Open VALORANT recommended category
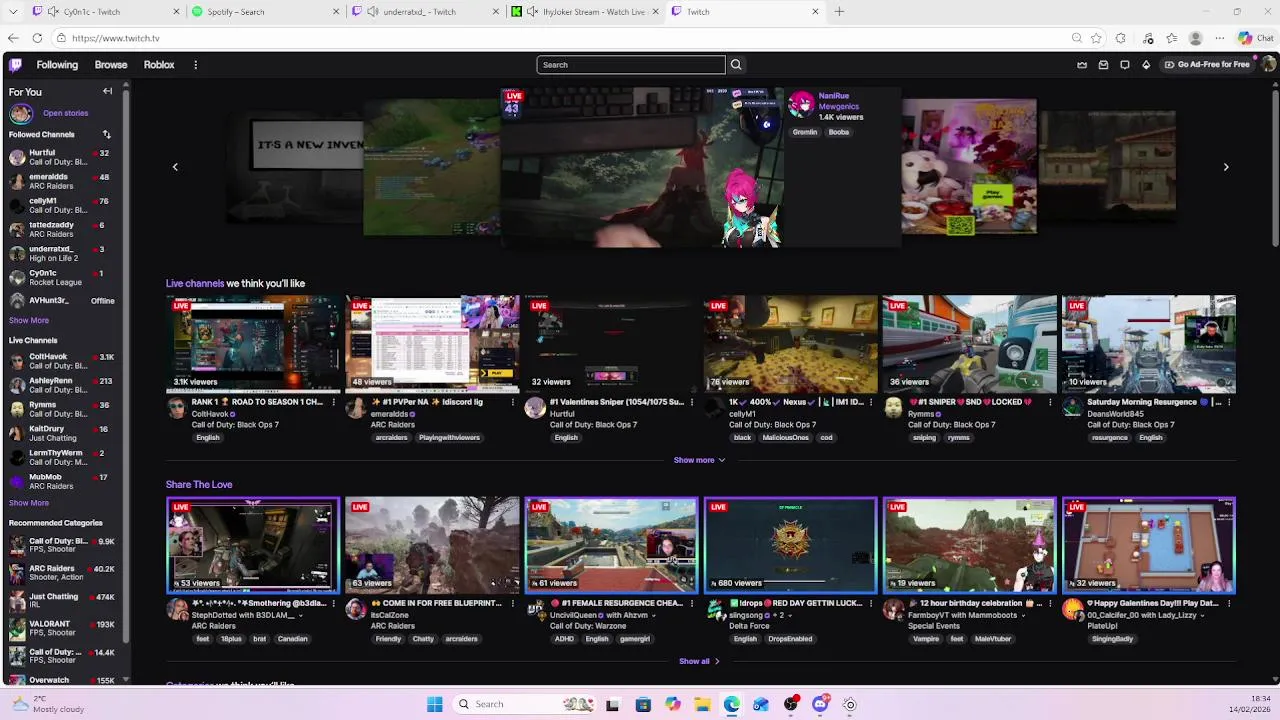This screenshot has height=720, width=1280. [x=60, y=628]
